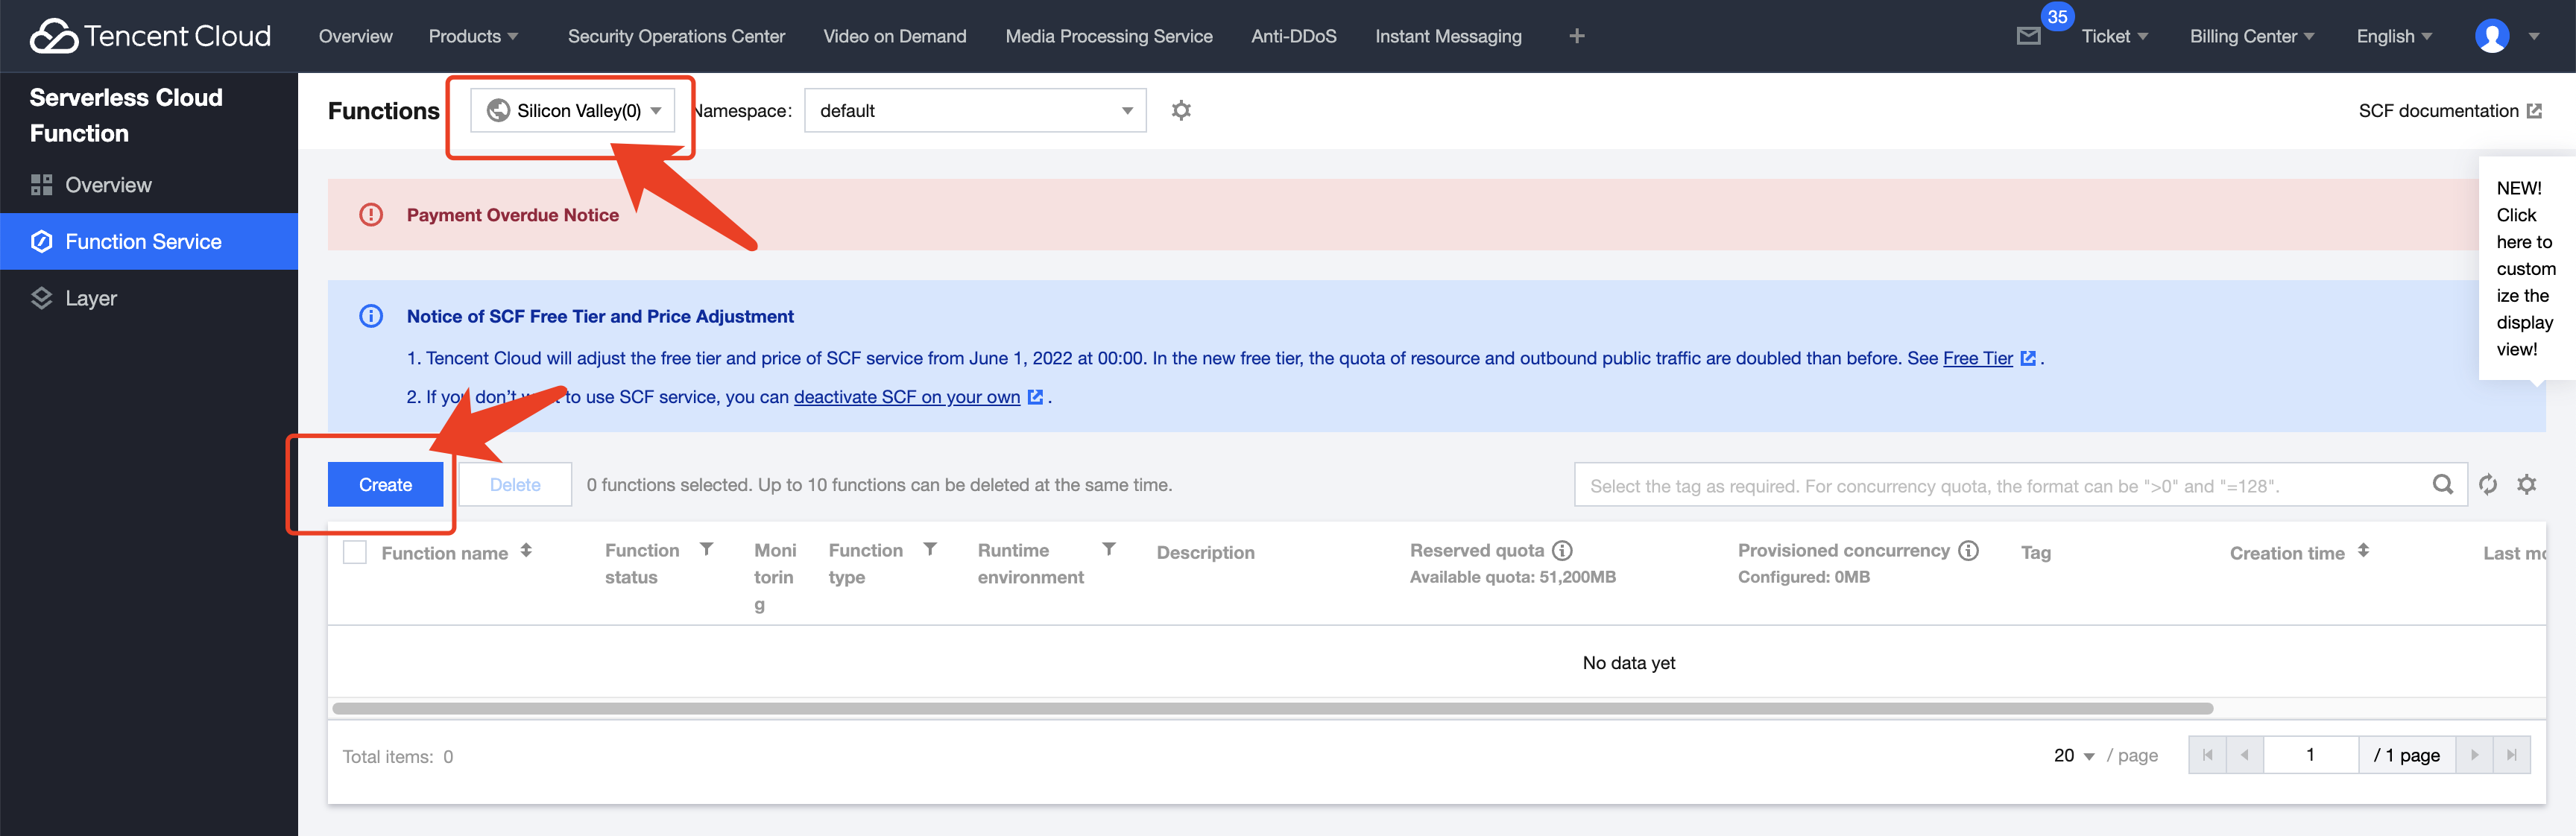Go to first page of results

2207,755
